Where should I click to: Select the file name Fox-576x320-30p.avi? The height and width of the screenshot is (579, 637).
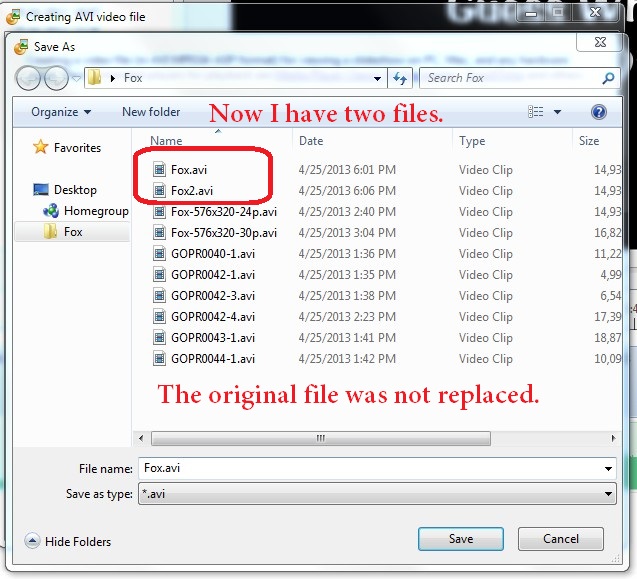(x=224, y=233)
